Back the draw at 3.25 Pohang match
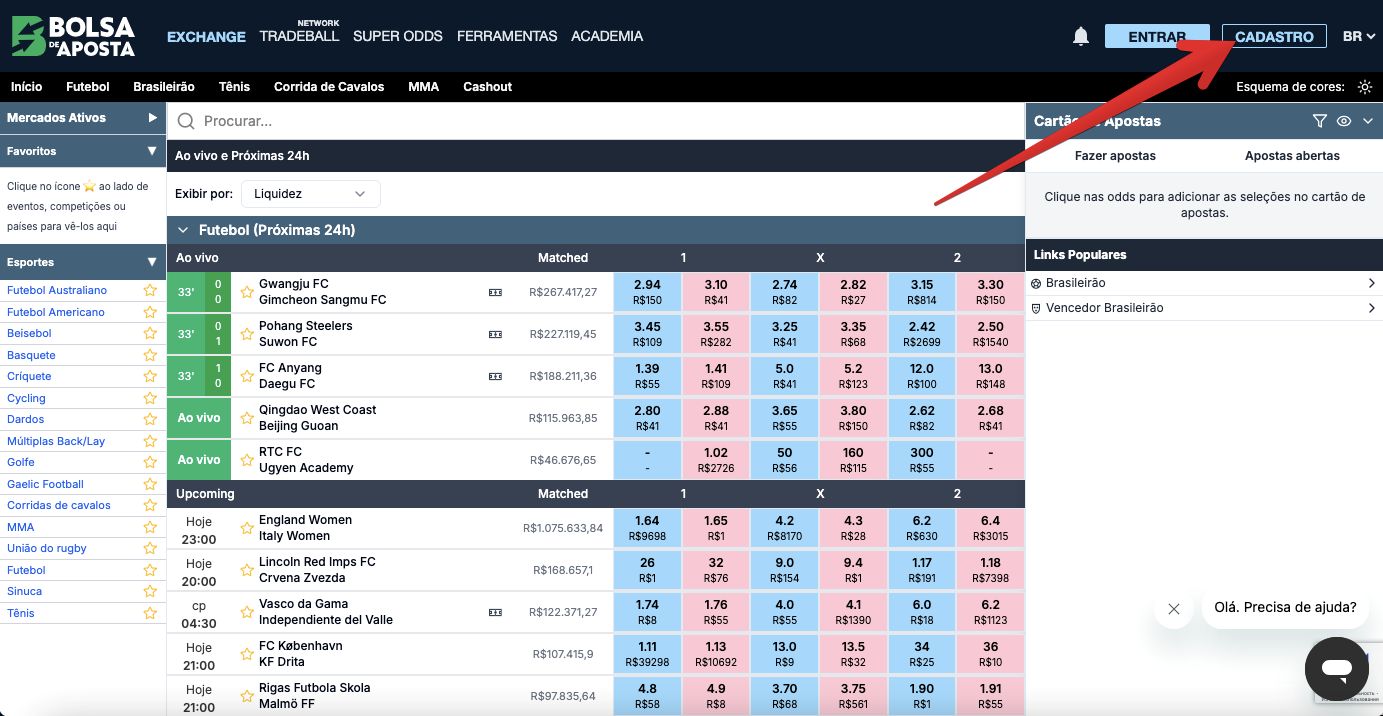Screen dimensions: 1383x716 (785, 334)
